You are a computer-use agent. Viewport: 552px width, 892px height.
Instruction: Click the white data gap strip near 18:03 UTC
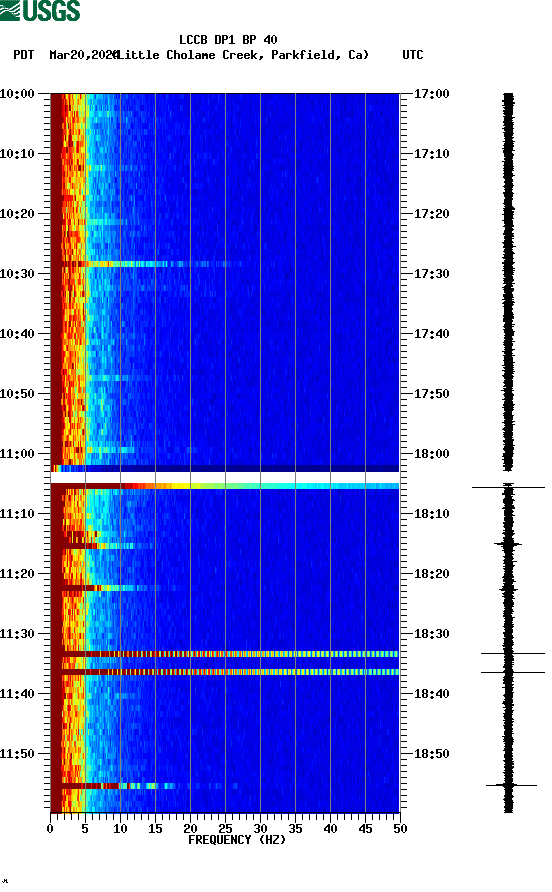[x=225, y=477]
